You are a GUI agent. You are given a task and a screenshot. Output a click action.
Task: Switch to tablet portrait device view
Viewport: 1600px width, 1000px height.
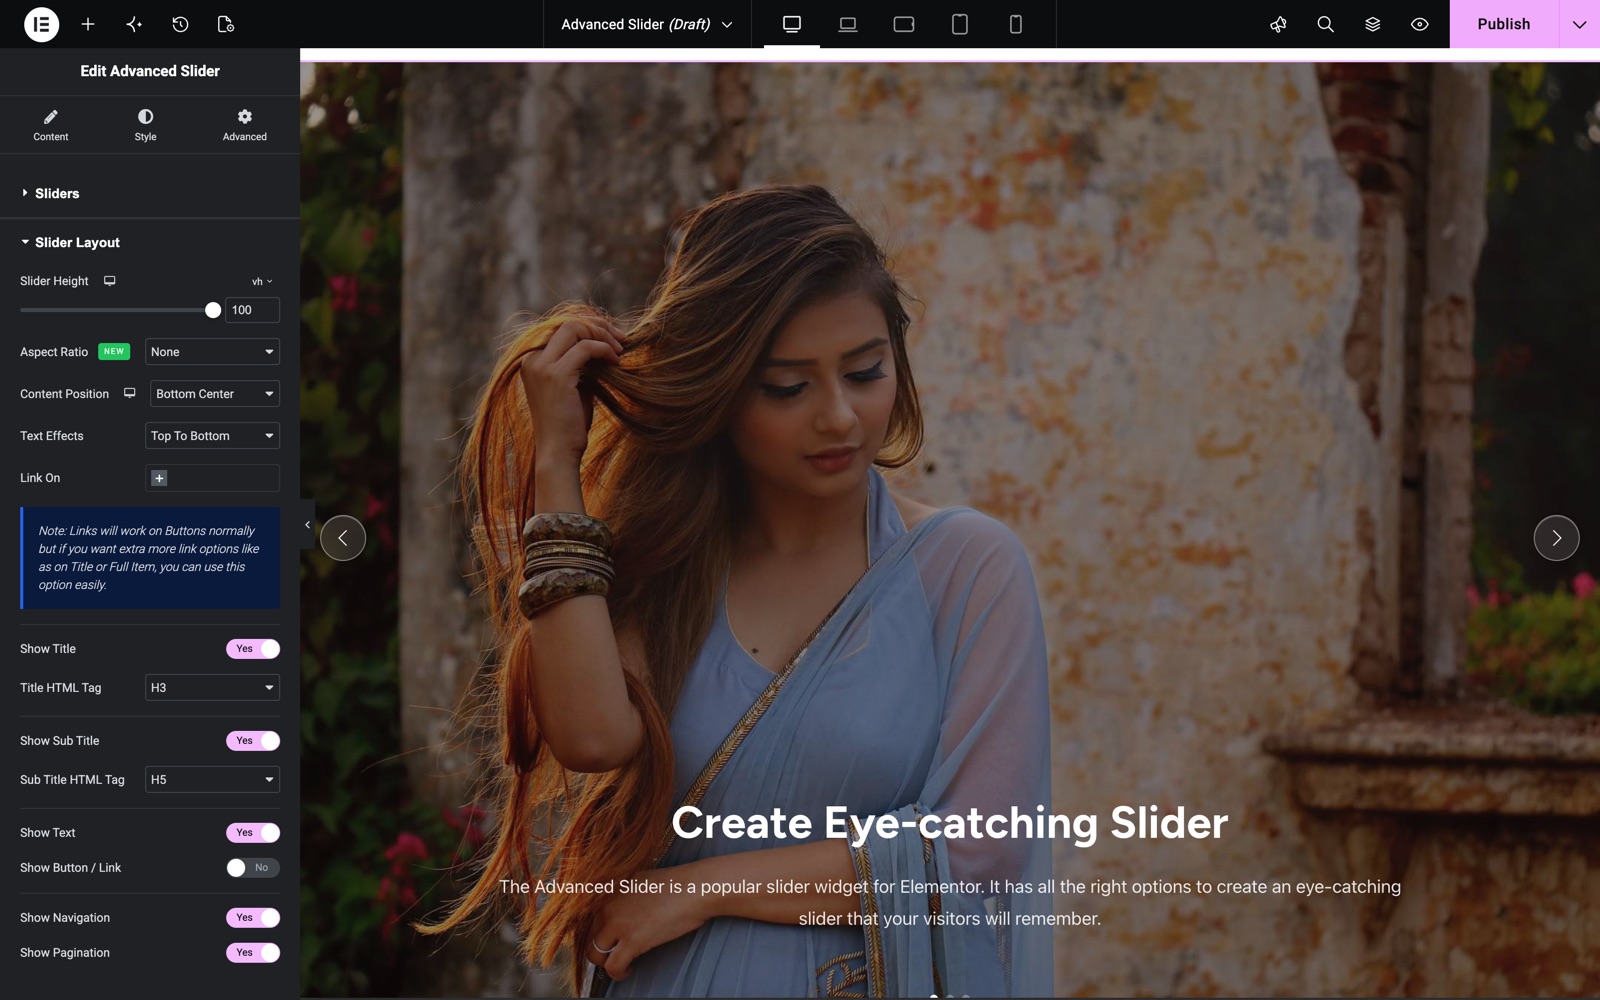(x=960, y=24)
